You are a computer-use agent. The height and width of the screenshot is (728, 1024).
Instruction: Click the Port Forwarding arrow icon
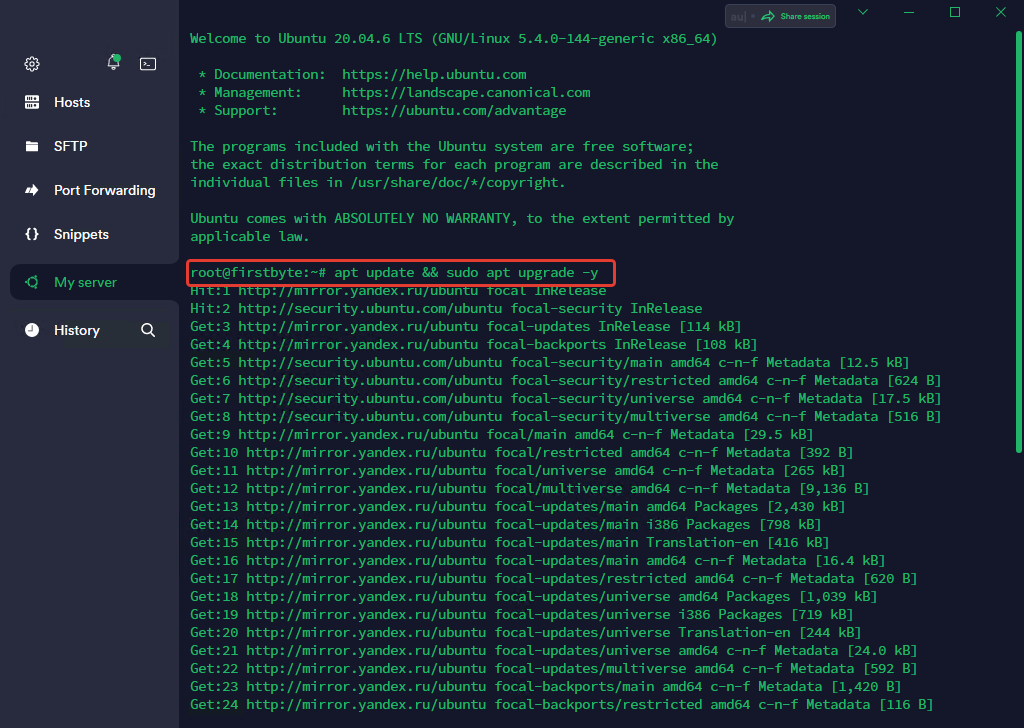coord(32,190)
